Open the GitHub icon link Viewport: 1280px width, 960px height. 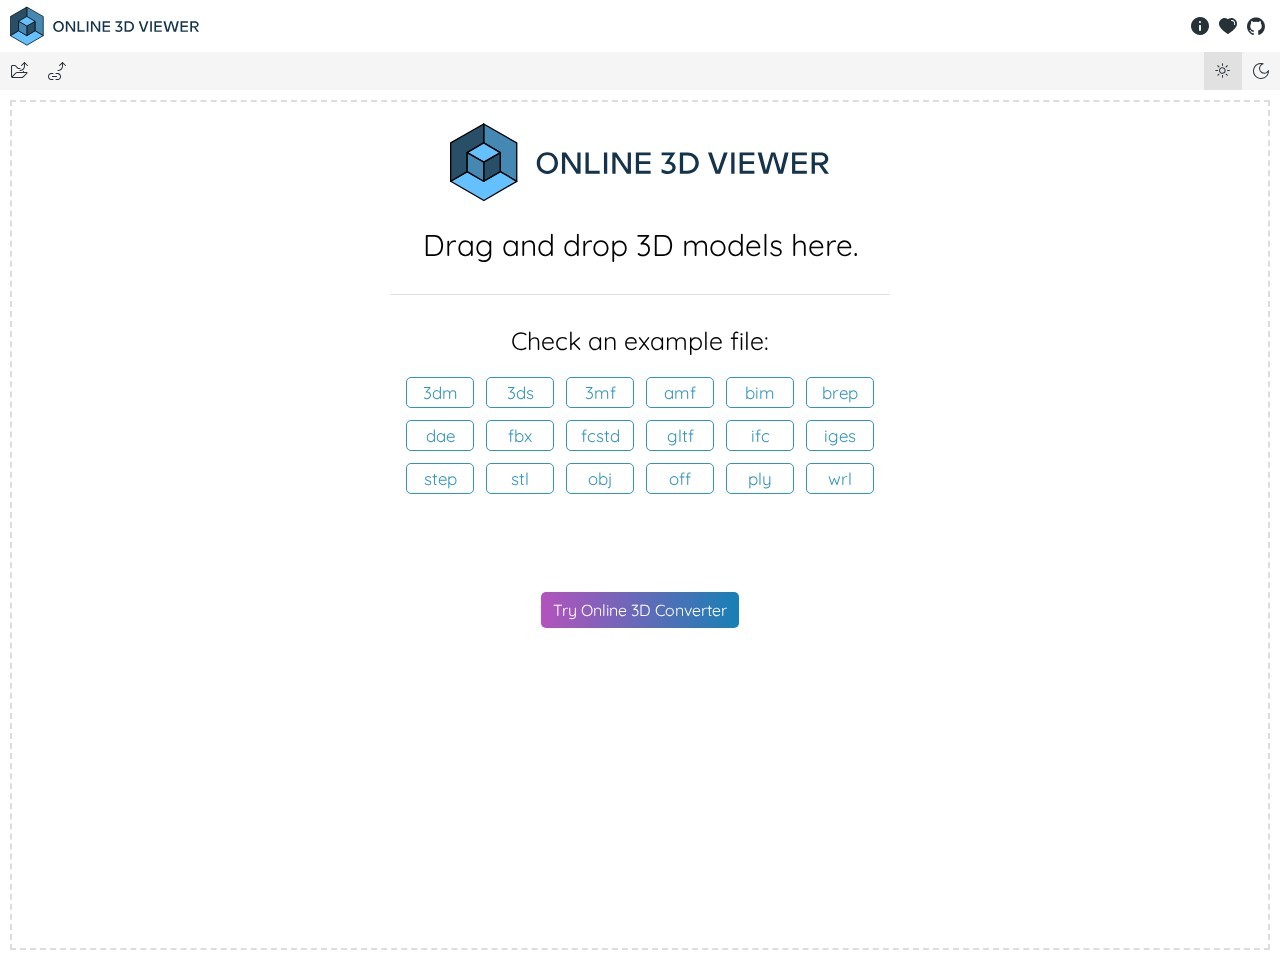pyautogui.click(x=1256, y=26)
